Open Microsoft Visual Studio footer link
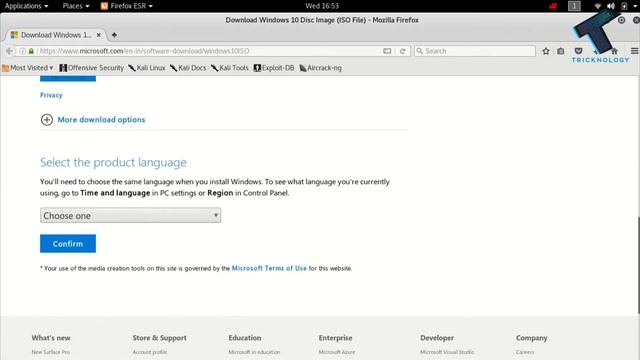Screen dimensions: 640x360 click(x=447, y=352)
